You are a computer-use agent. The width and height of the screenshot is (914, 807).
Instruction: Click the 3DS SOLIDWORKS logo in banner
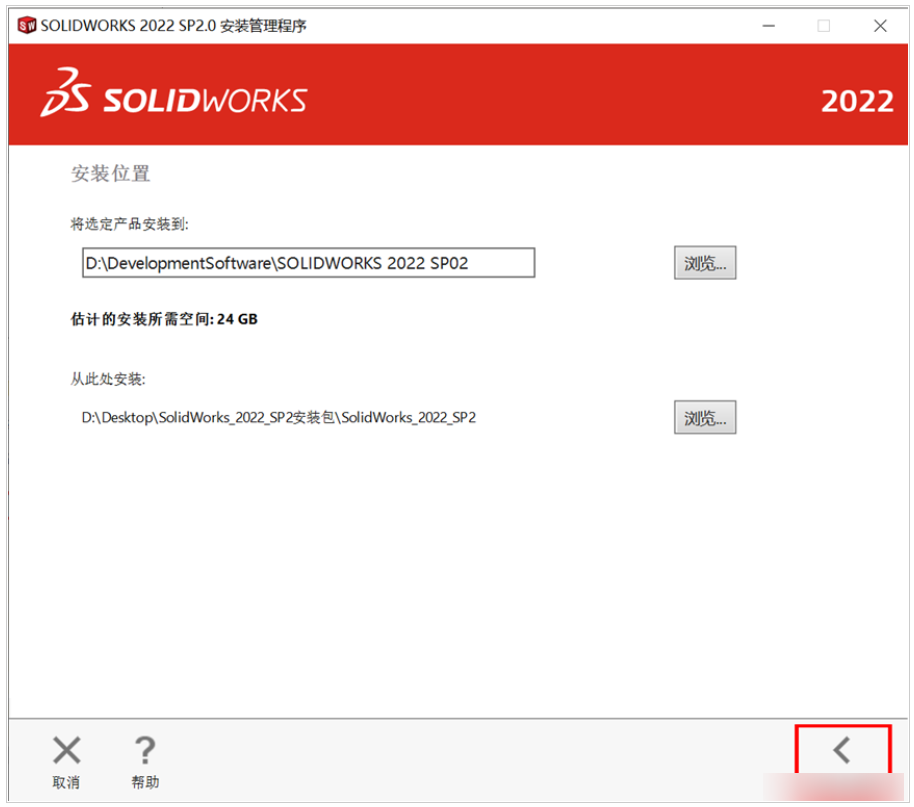[174, 94]
